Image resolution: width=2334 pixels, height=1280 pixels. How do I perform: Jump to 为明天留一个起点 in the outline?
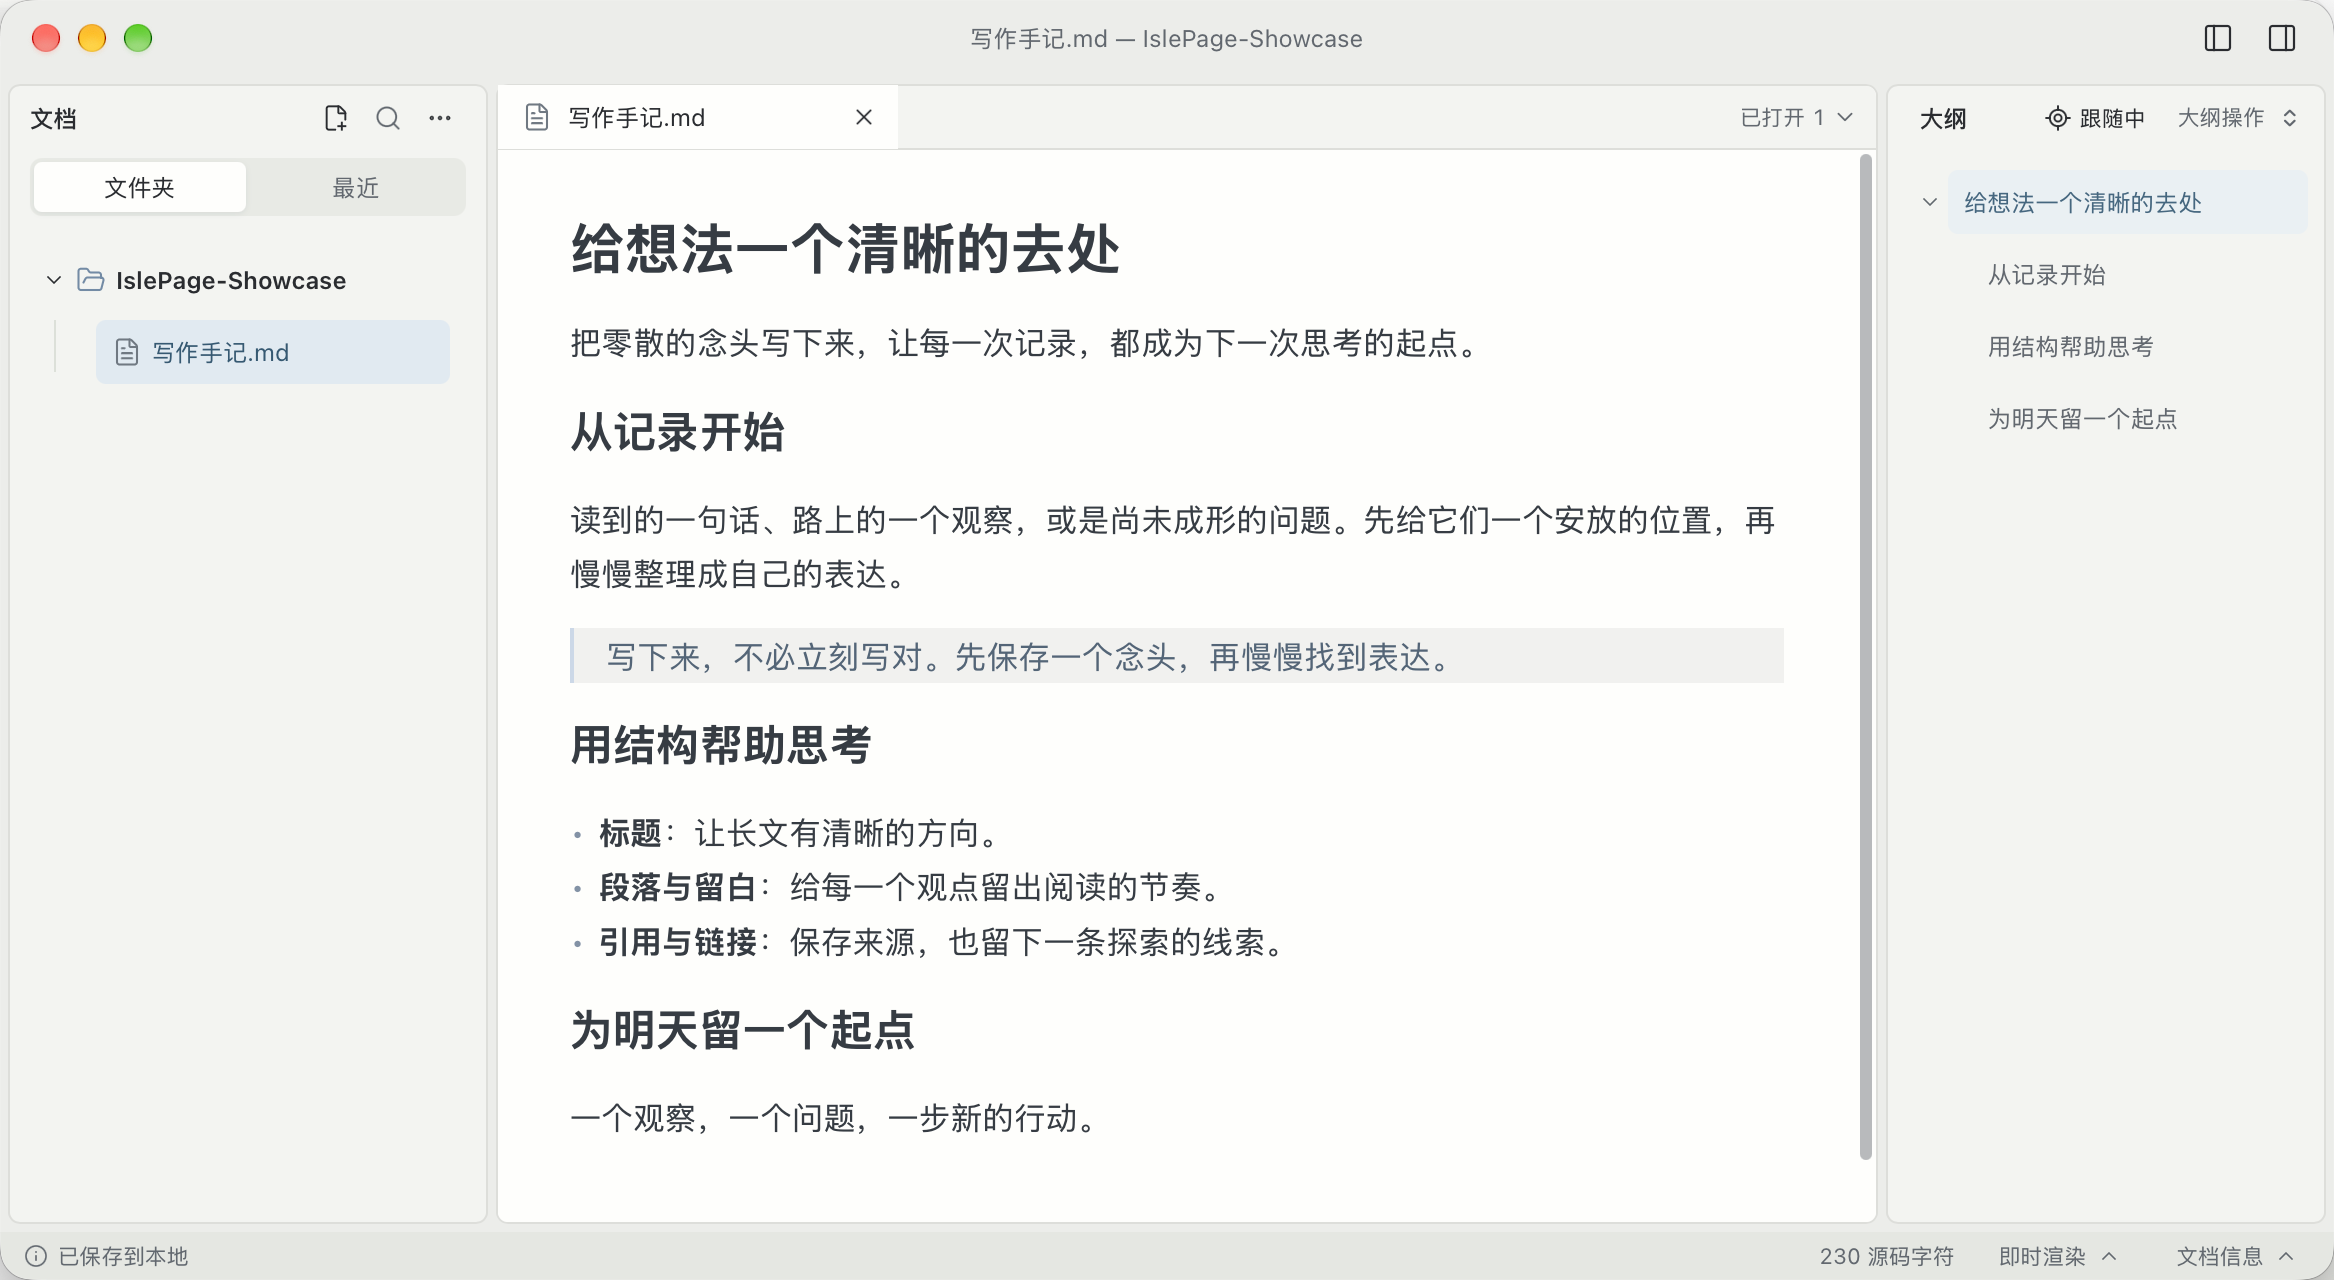[x=2083, y=419]
